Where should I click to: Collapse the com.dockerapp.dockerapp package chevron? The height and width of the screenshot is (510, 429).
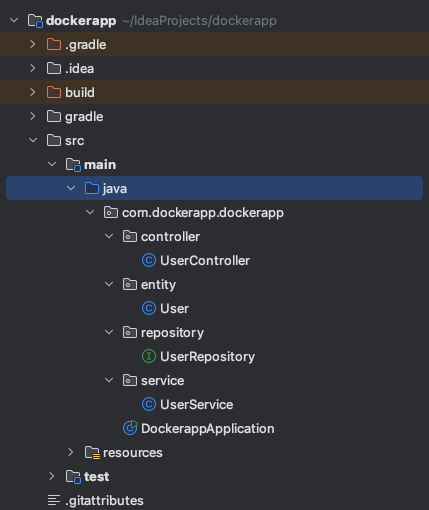90,212
